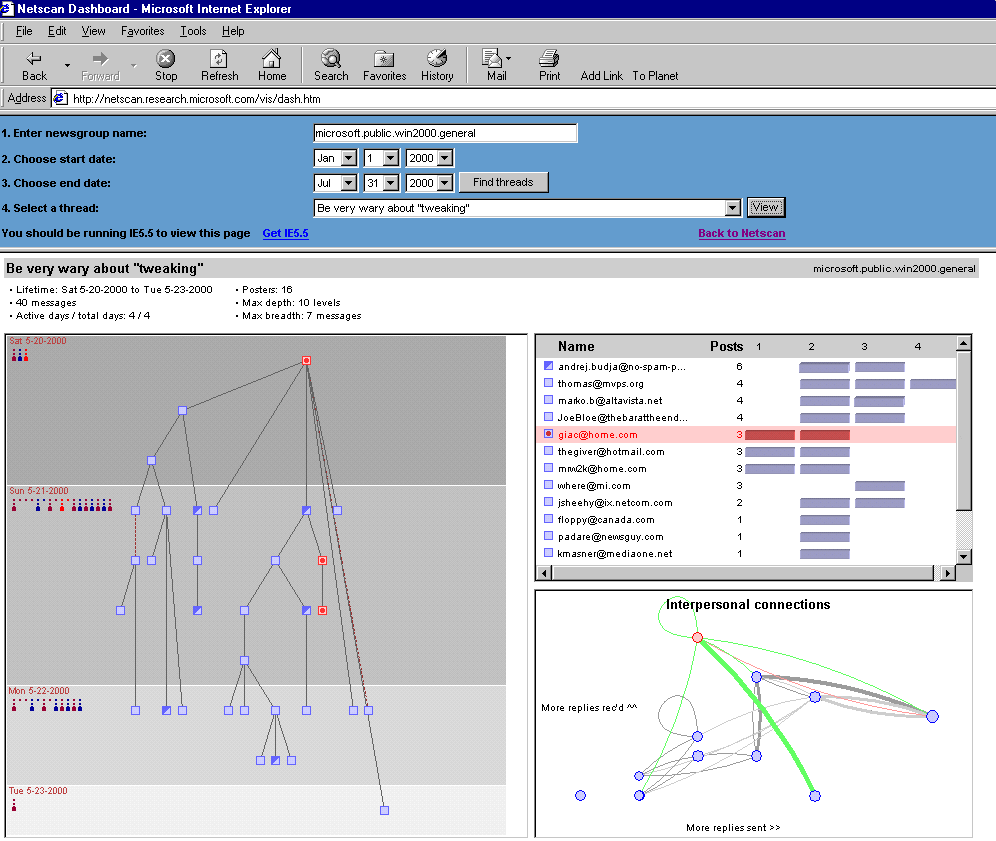Viewport: 996px width, 841px height.
Task: Toggle checkbox next to thomas@mvps.org
Action: [x=548, y=384]
